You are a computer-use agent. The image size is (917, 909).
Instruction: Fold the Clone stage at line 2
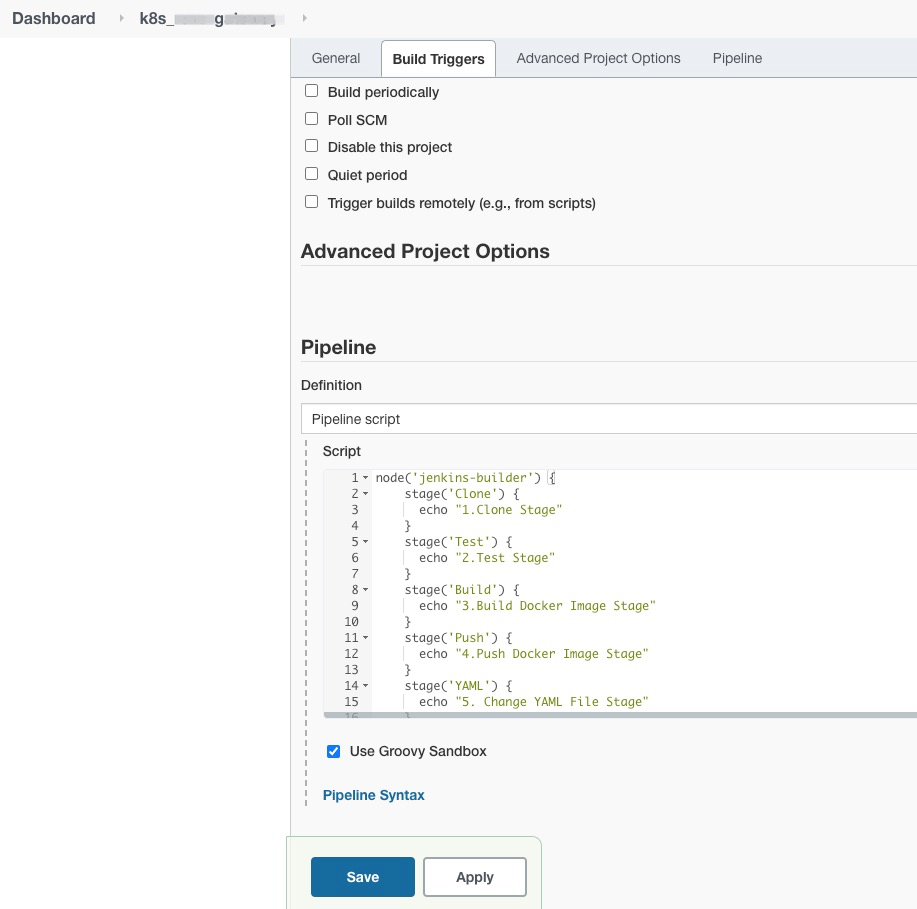pos(366,494)
